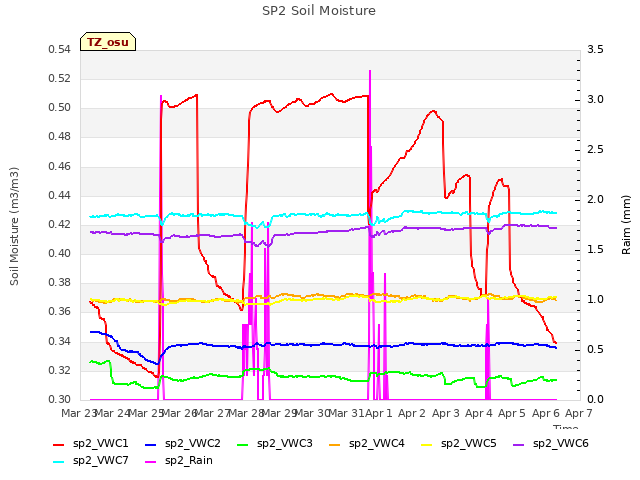Click the cyan sp2_VWC7 legend color marker
The height and width of the screenshot is (480, 640).
[59, 462]
